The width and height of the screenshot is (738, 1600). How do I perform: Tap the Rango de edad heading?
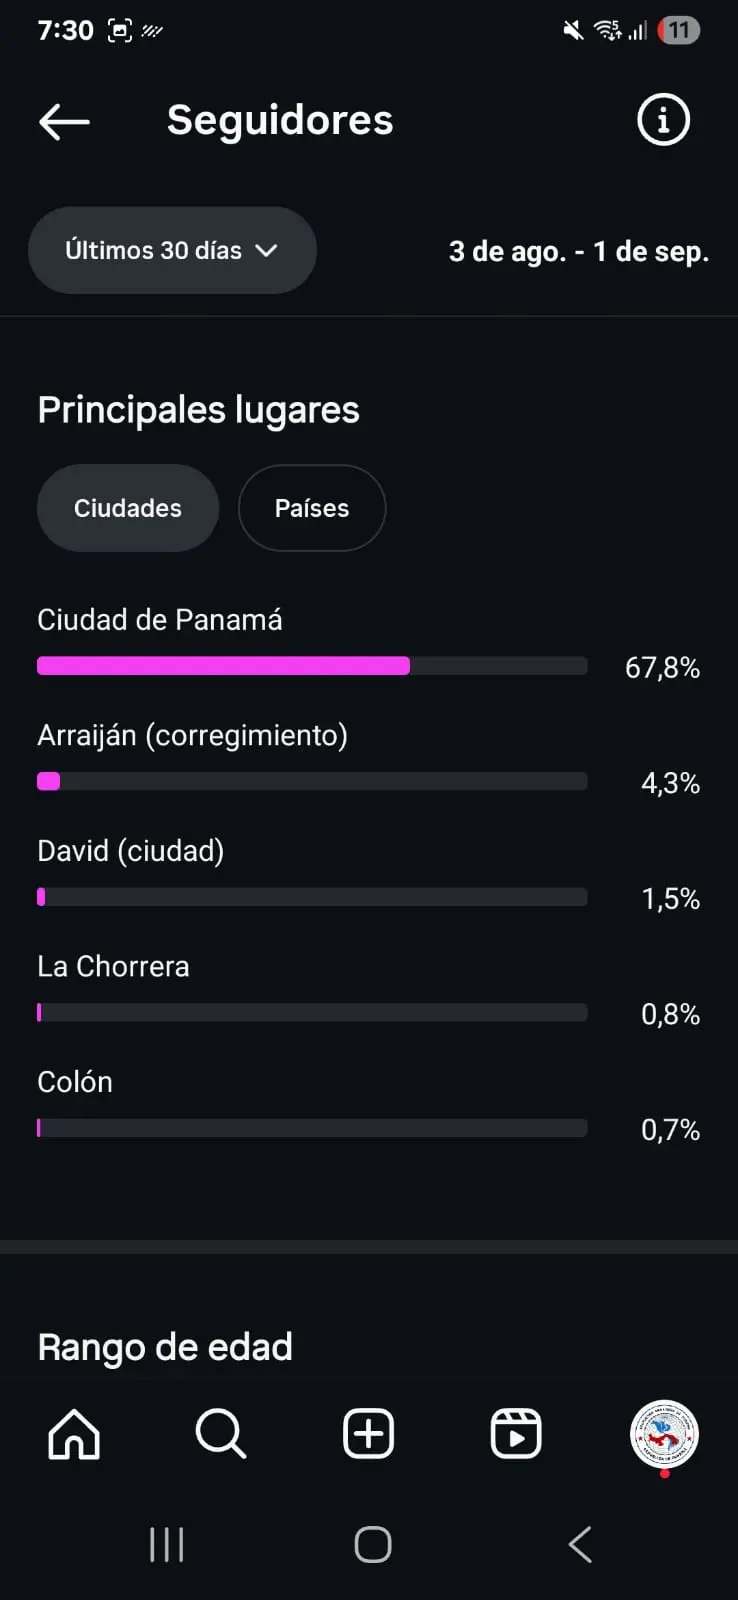pyautogui.click(x=165, y=1347)
